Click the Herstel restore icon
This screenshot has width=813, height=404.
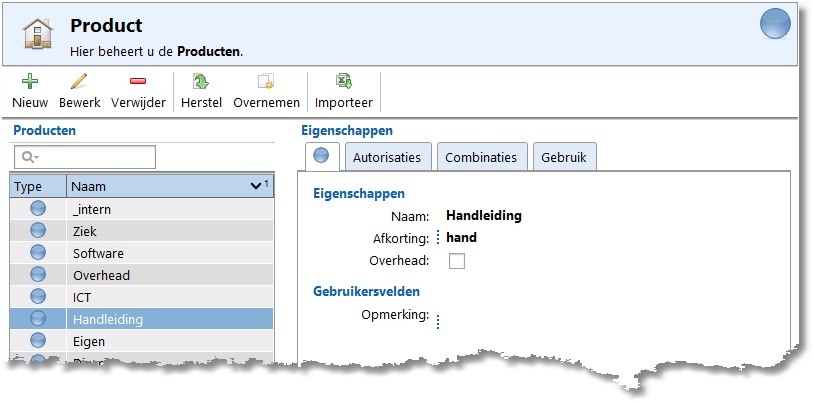[201, 83]
